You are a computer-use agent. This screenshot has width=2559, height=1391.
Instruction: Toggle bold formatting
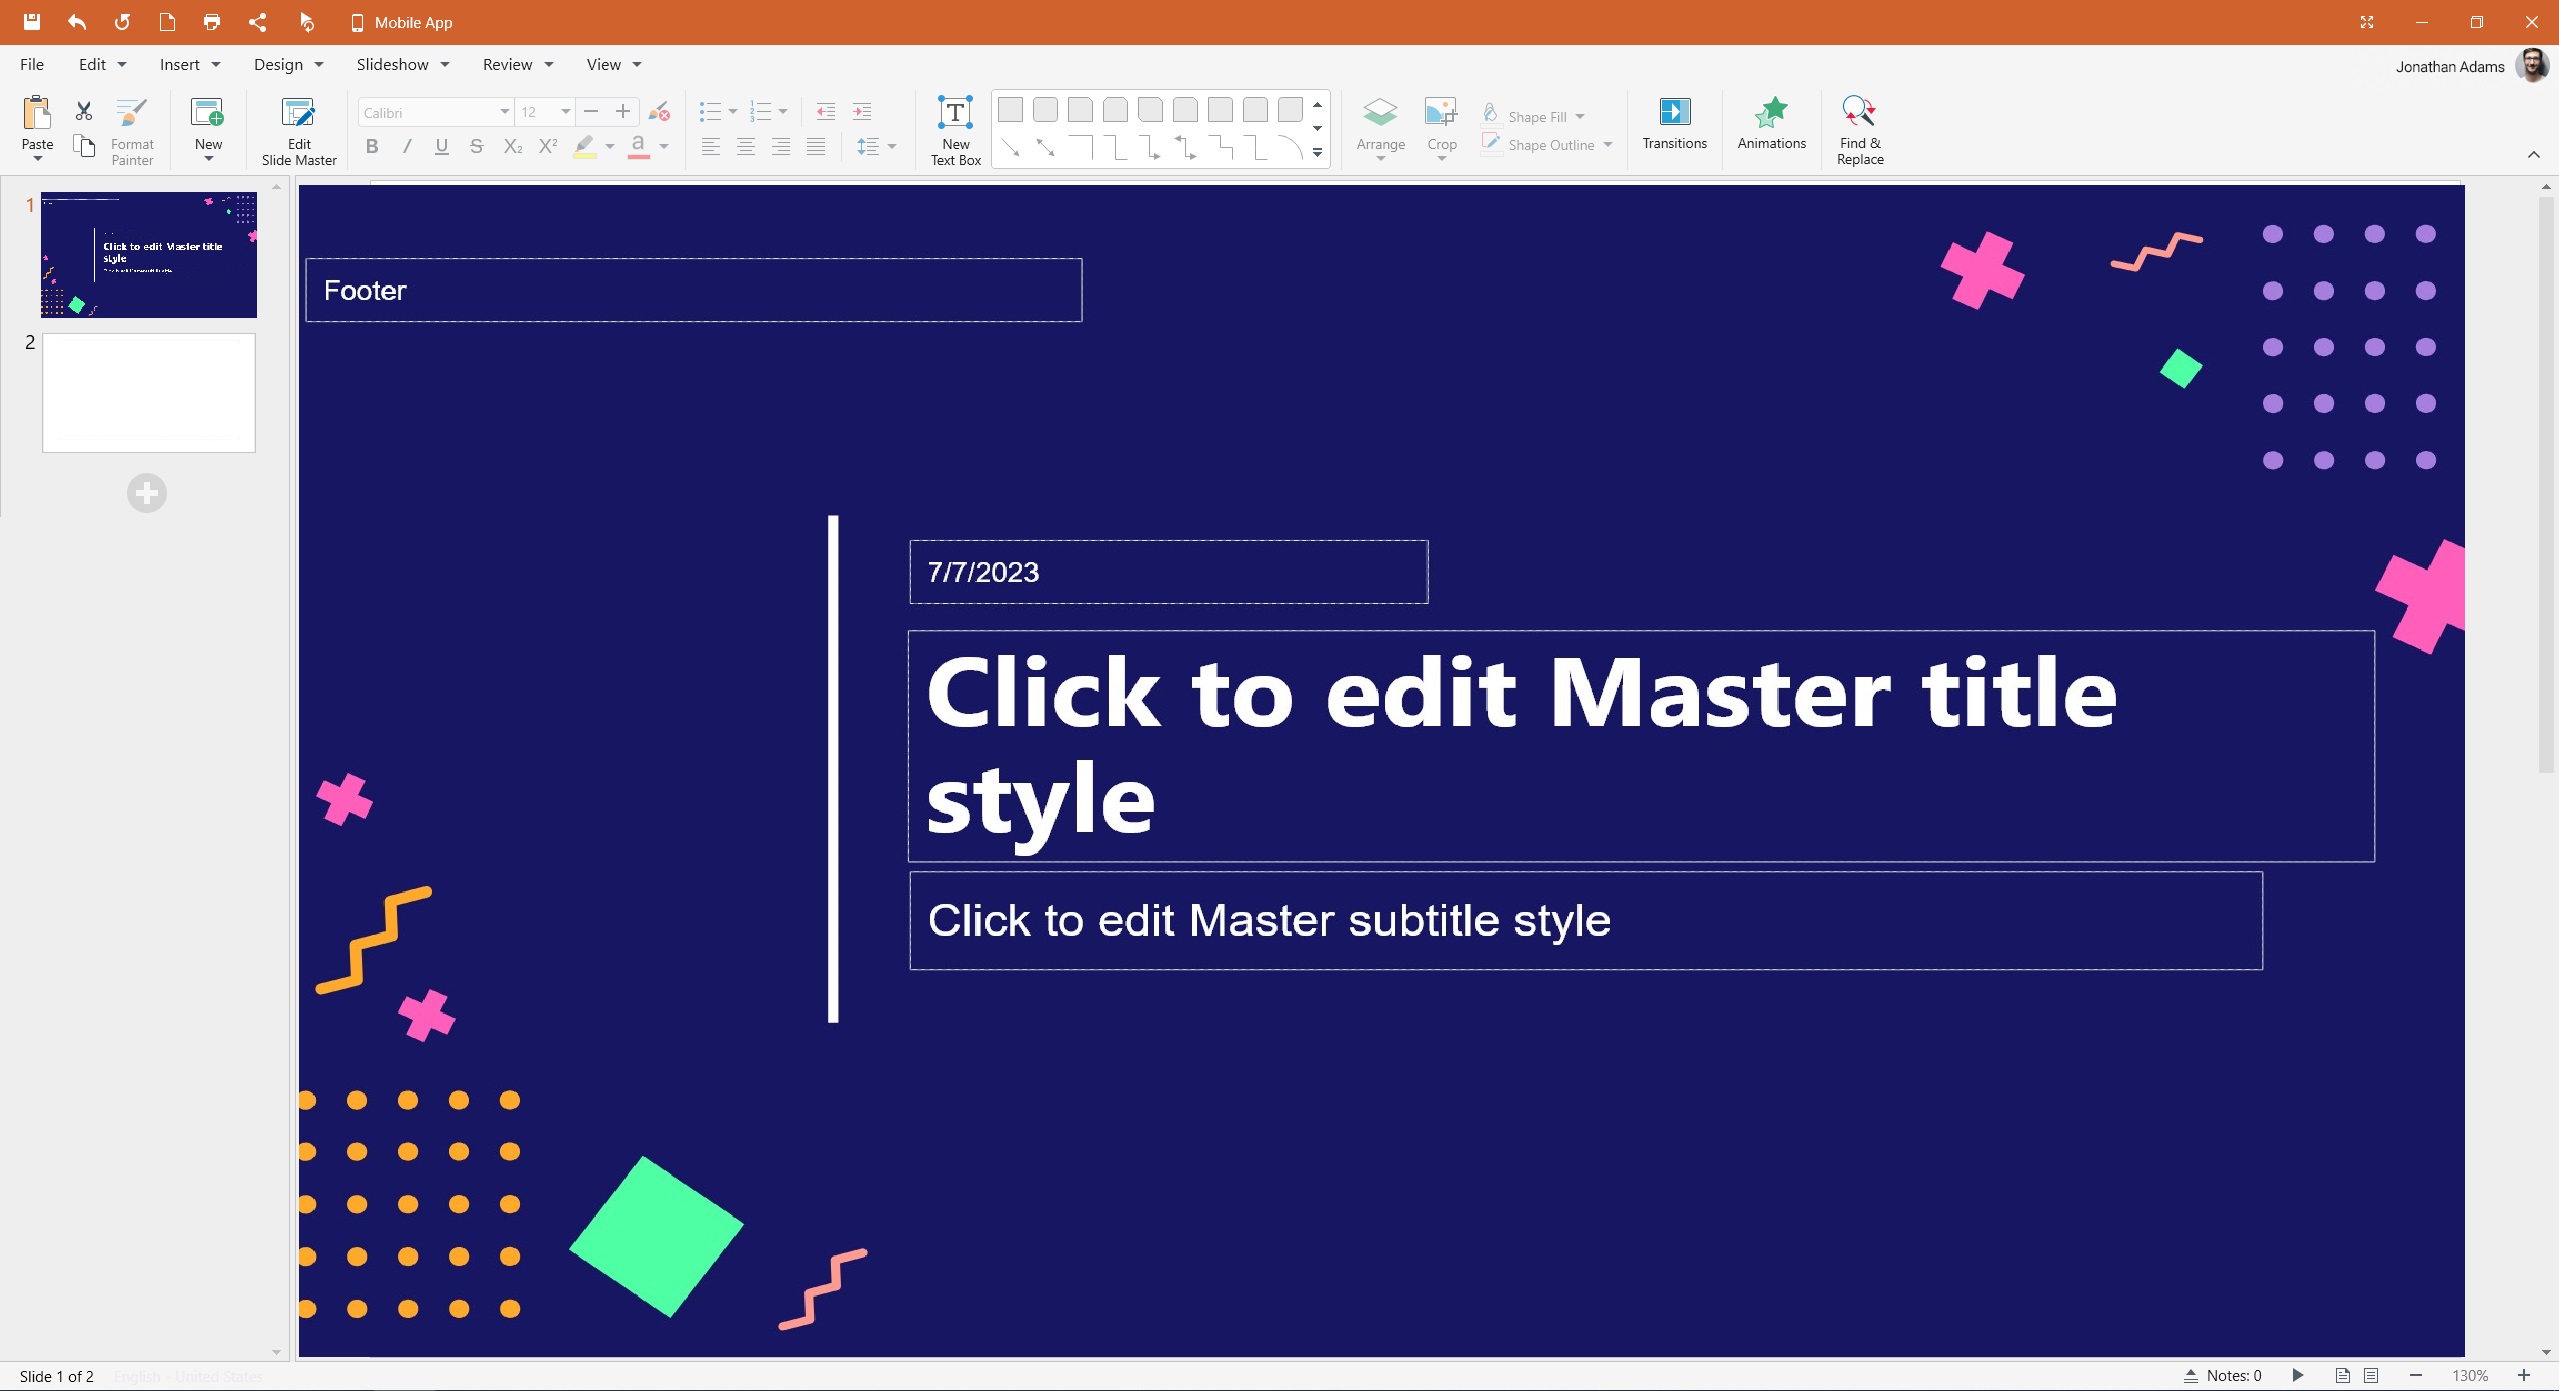pyautogui.click(x=372, y=146)
